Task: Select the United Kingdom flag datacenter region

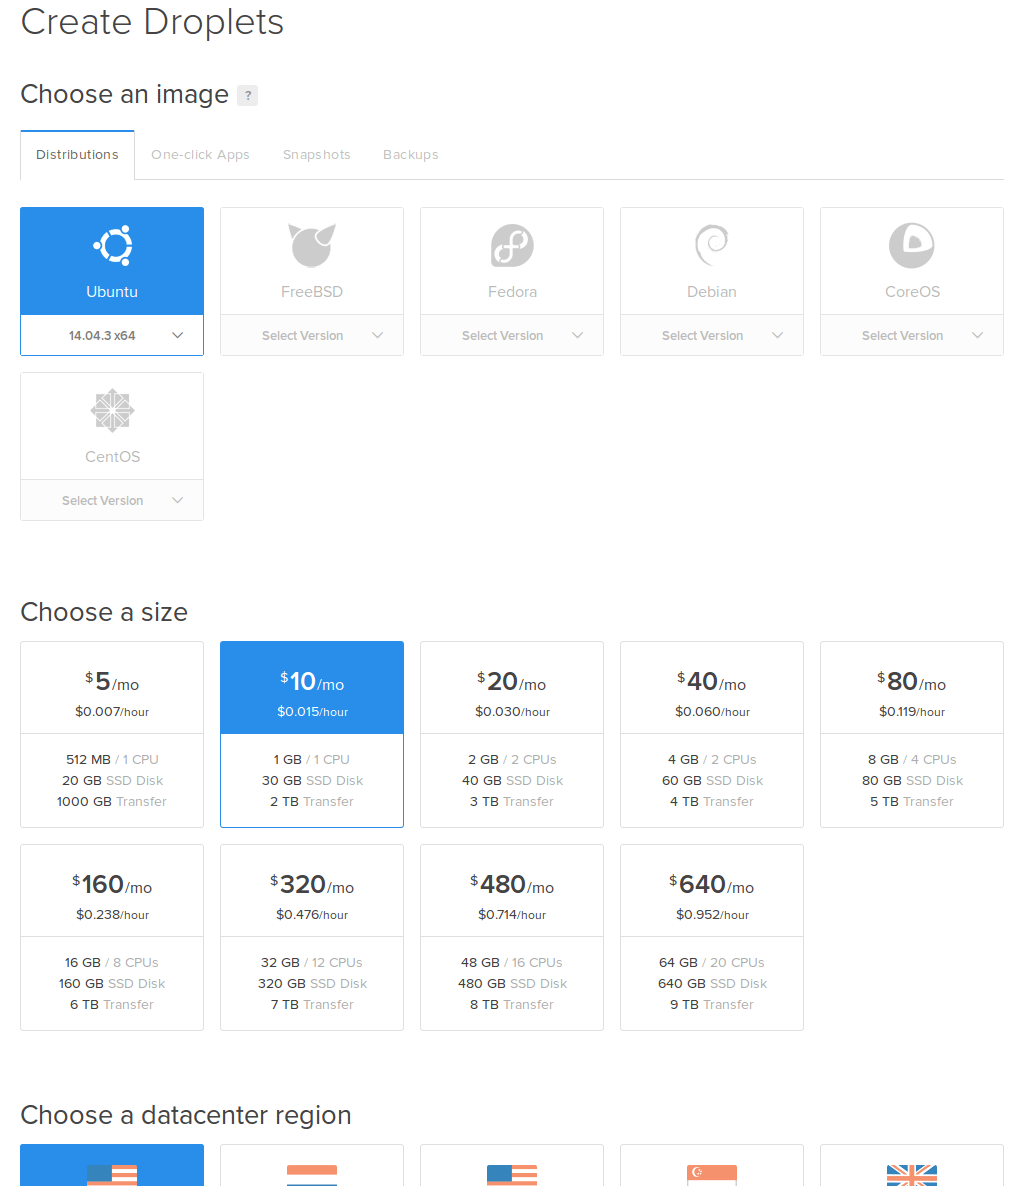Action: tap(911, 1170)
